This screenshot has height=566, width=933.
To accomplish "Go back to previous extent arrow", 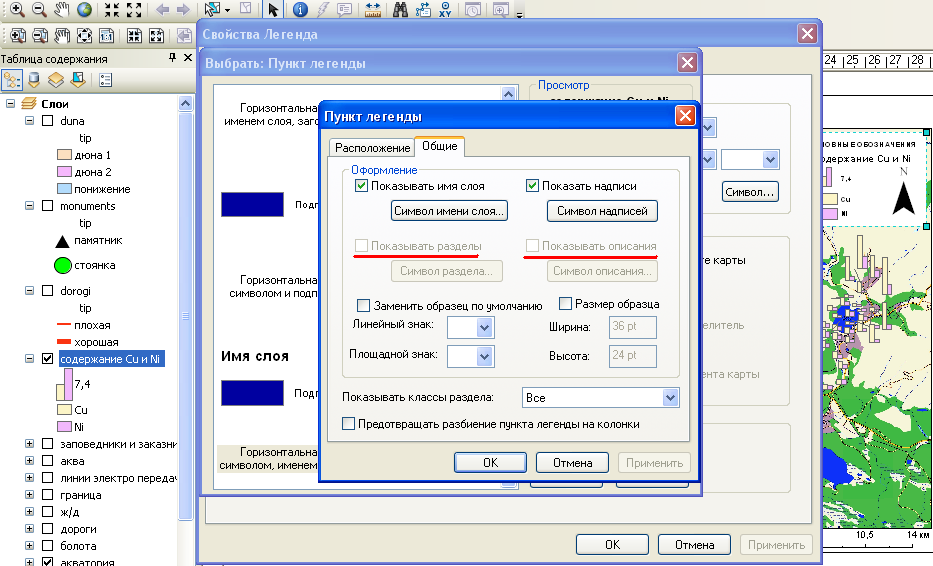I will pyautogui.click(x=162, y=10).
